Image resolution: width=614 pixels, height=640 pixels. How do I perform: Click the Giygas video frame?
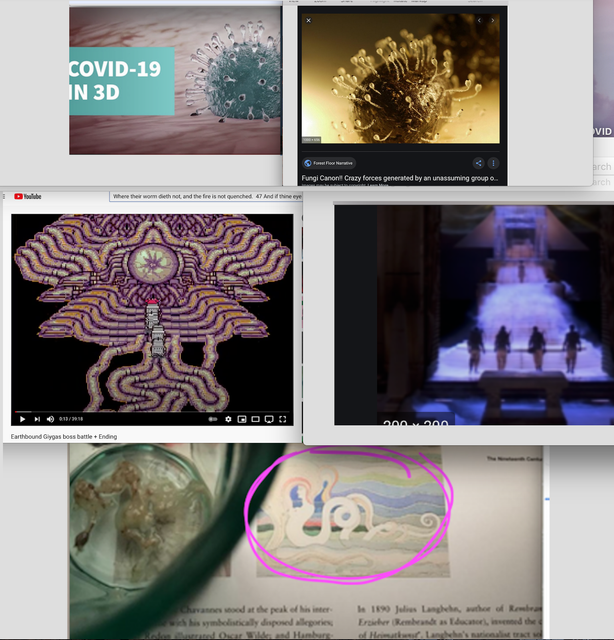152,313
